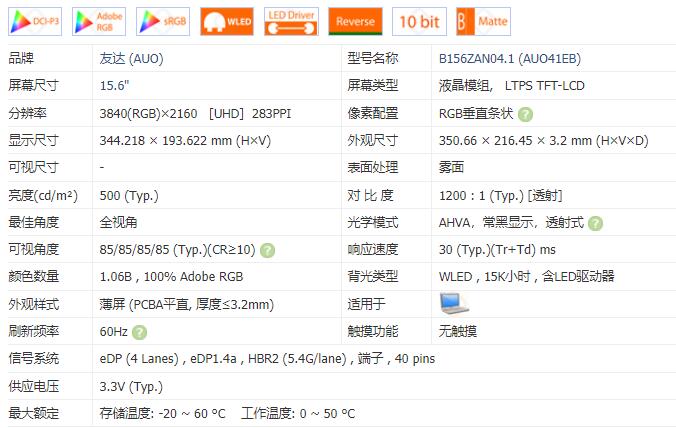Click the 屏幕类型 row label
The width and height of the screenshot is (676, 428).
(x=373, y=85)
